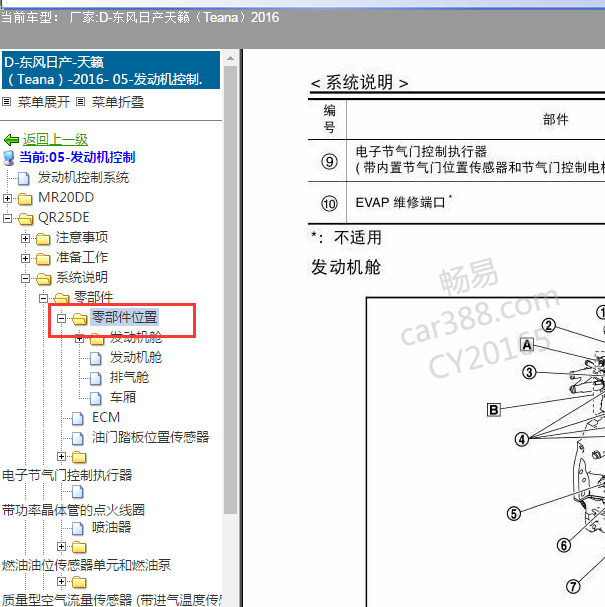The width and height of the screenshot is (605, 607).
Task: Click the page icon next to ECM
Action: pyautogui.click(x=77, y=418)
